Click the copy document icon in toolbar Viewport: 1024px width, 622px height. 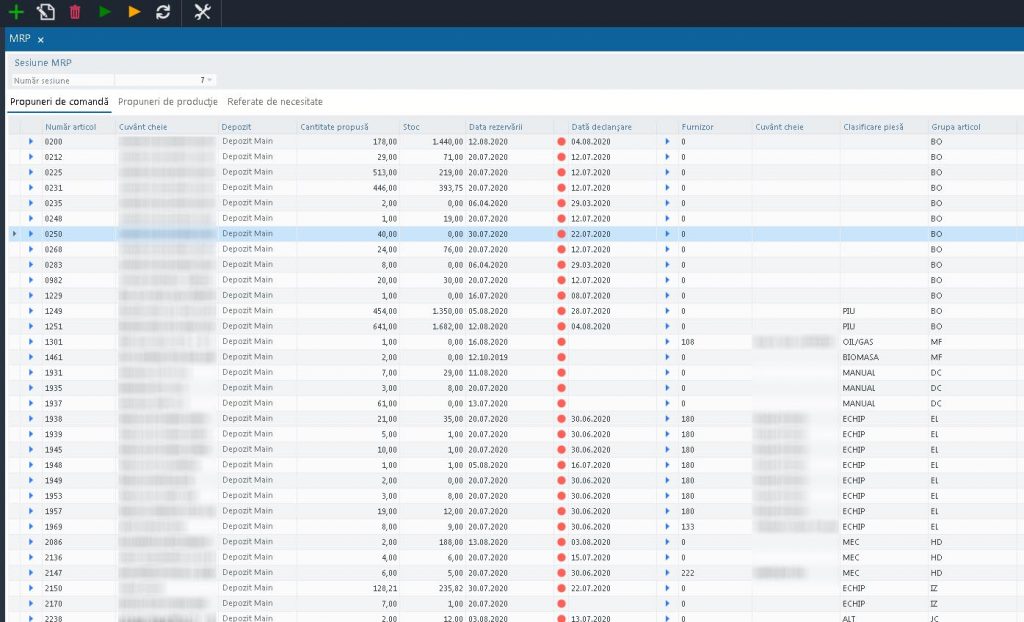(x=45, y=12)
